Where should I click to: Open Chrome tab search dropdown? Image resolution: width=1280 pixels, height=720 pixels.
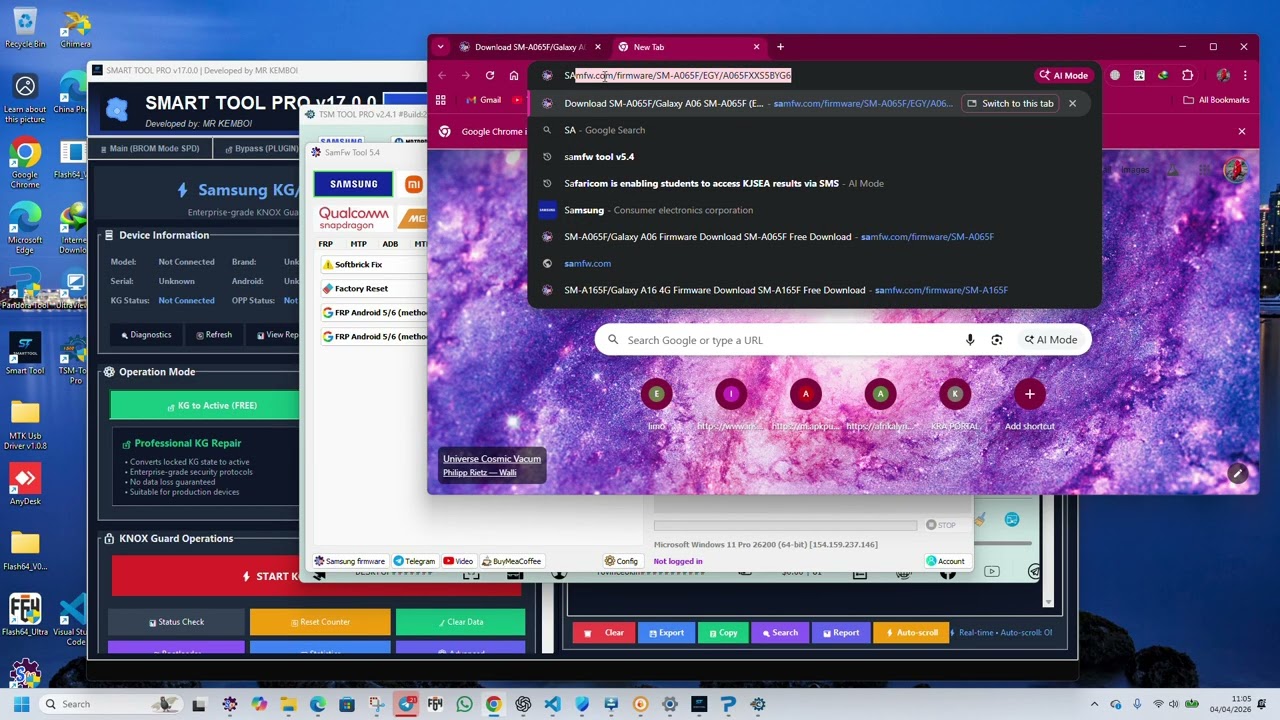[440, 47]
